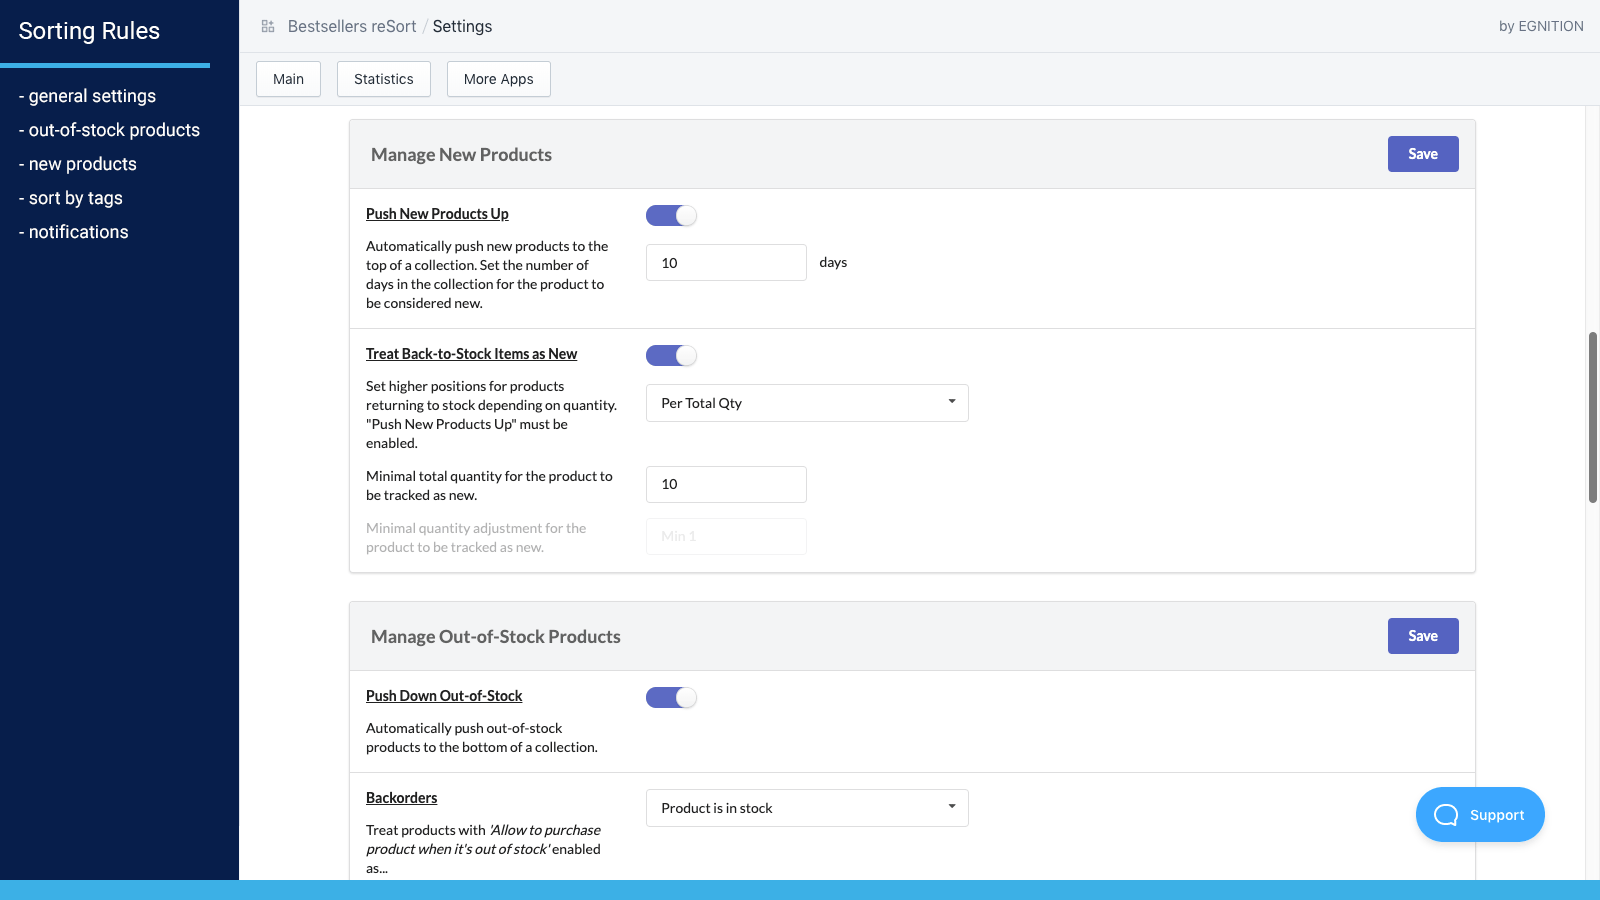This screenshot has height=900, width=1600.
Task: Jump to out-of-stock products section
Action: (109, 130)
